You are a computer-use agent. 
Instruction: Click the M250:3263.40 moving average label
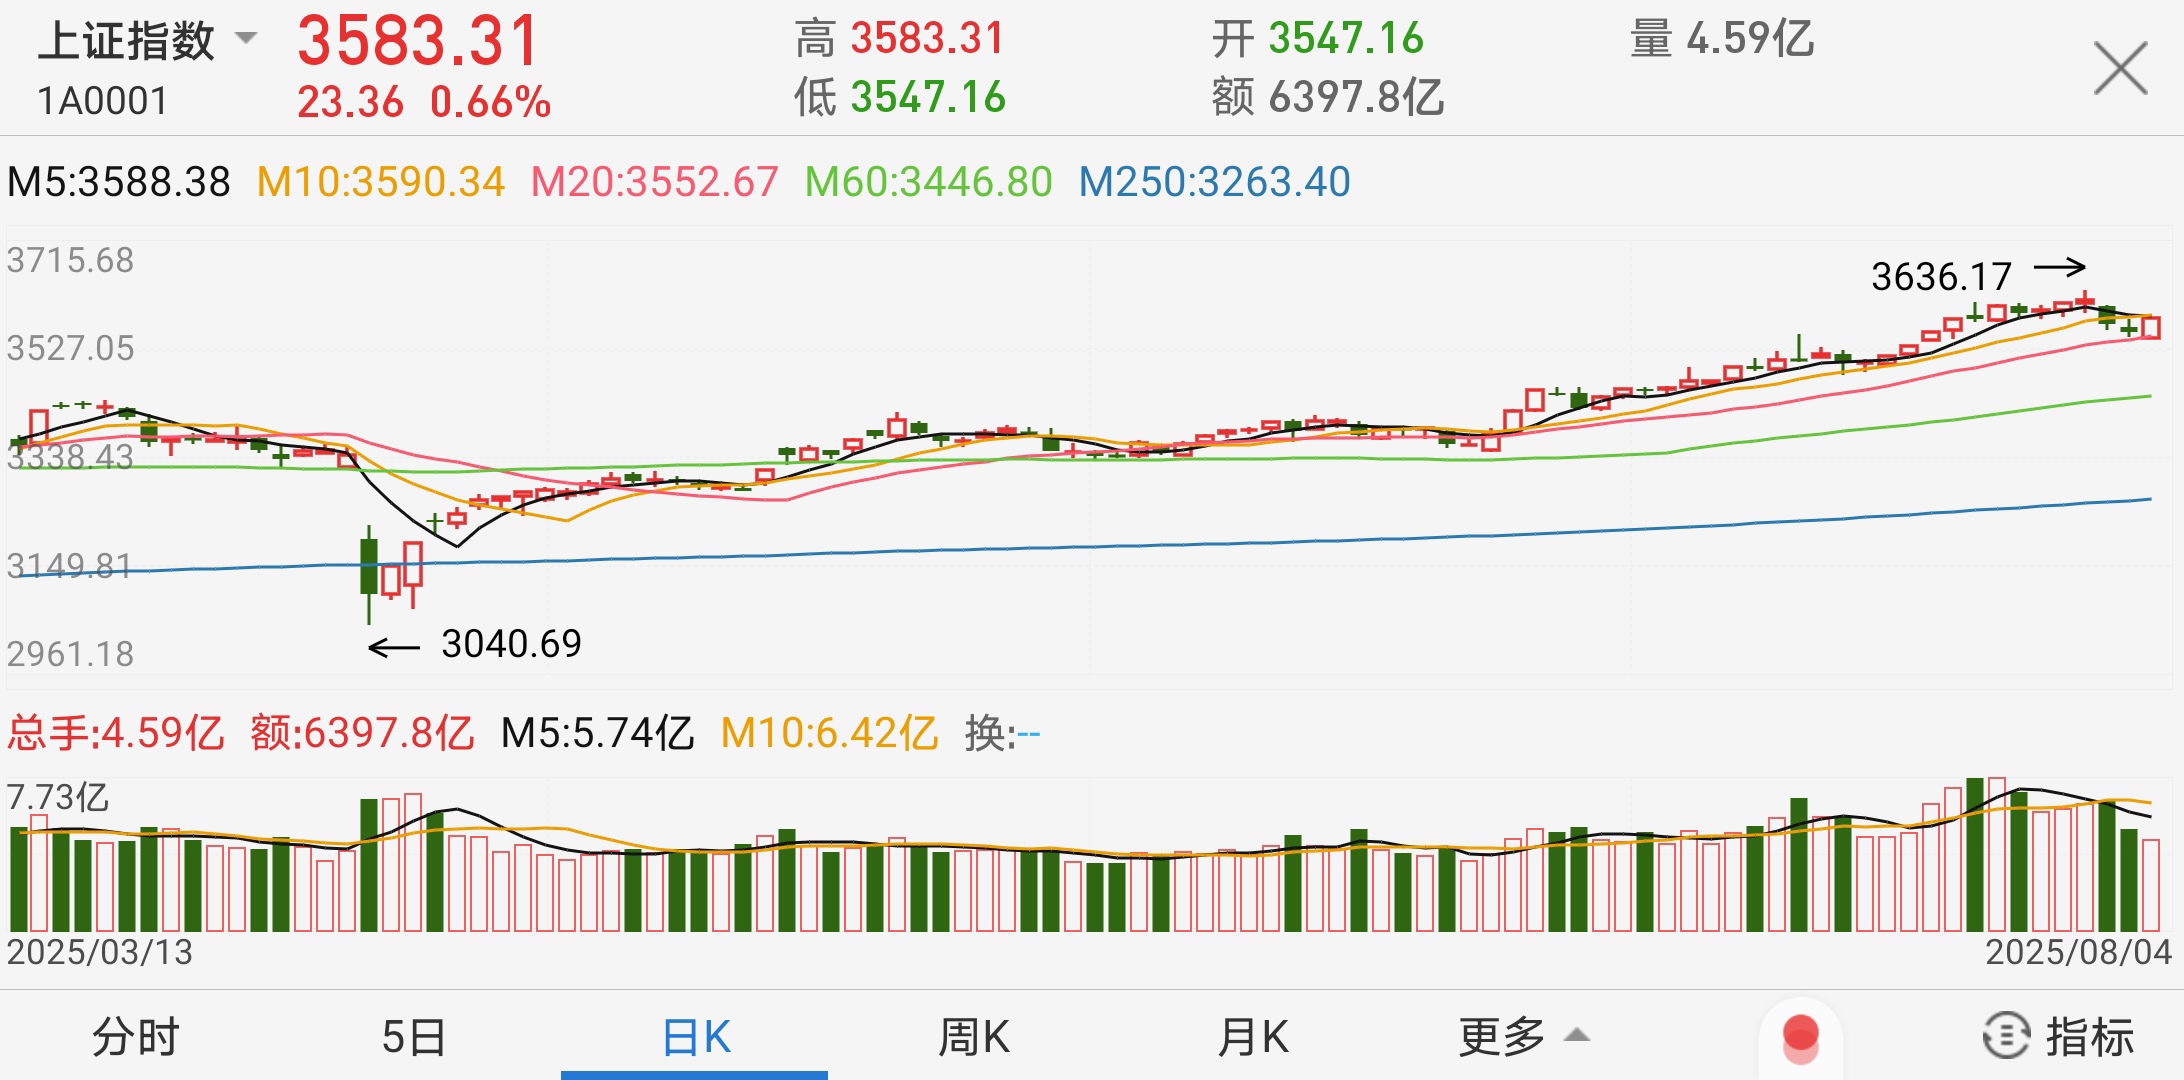(x=1214, y=182)
